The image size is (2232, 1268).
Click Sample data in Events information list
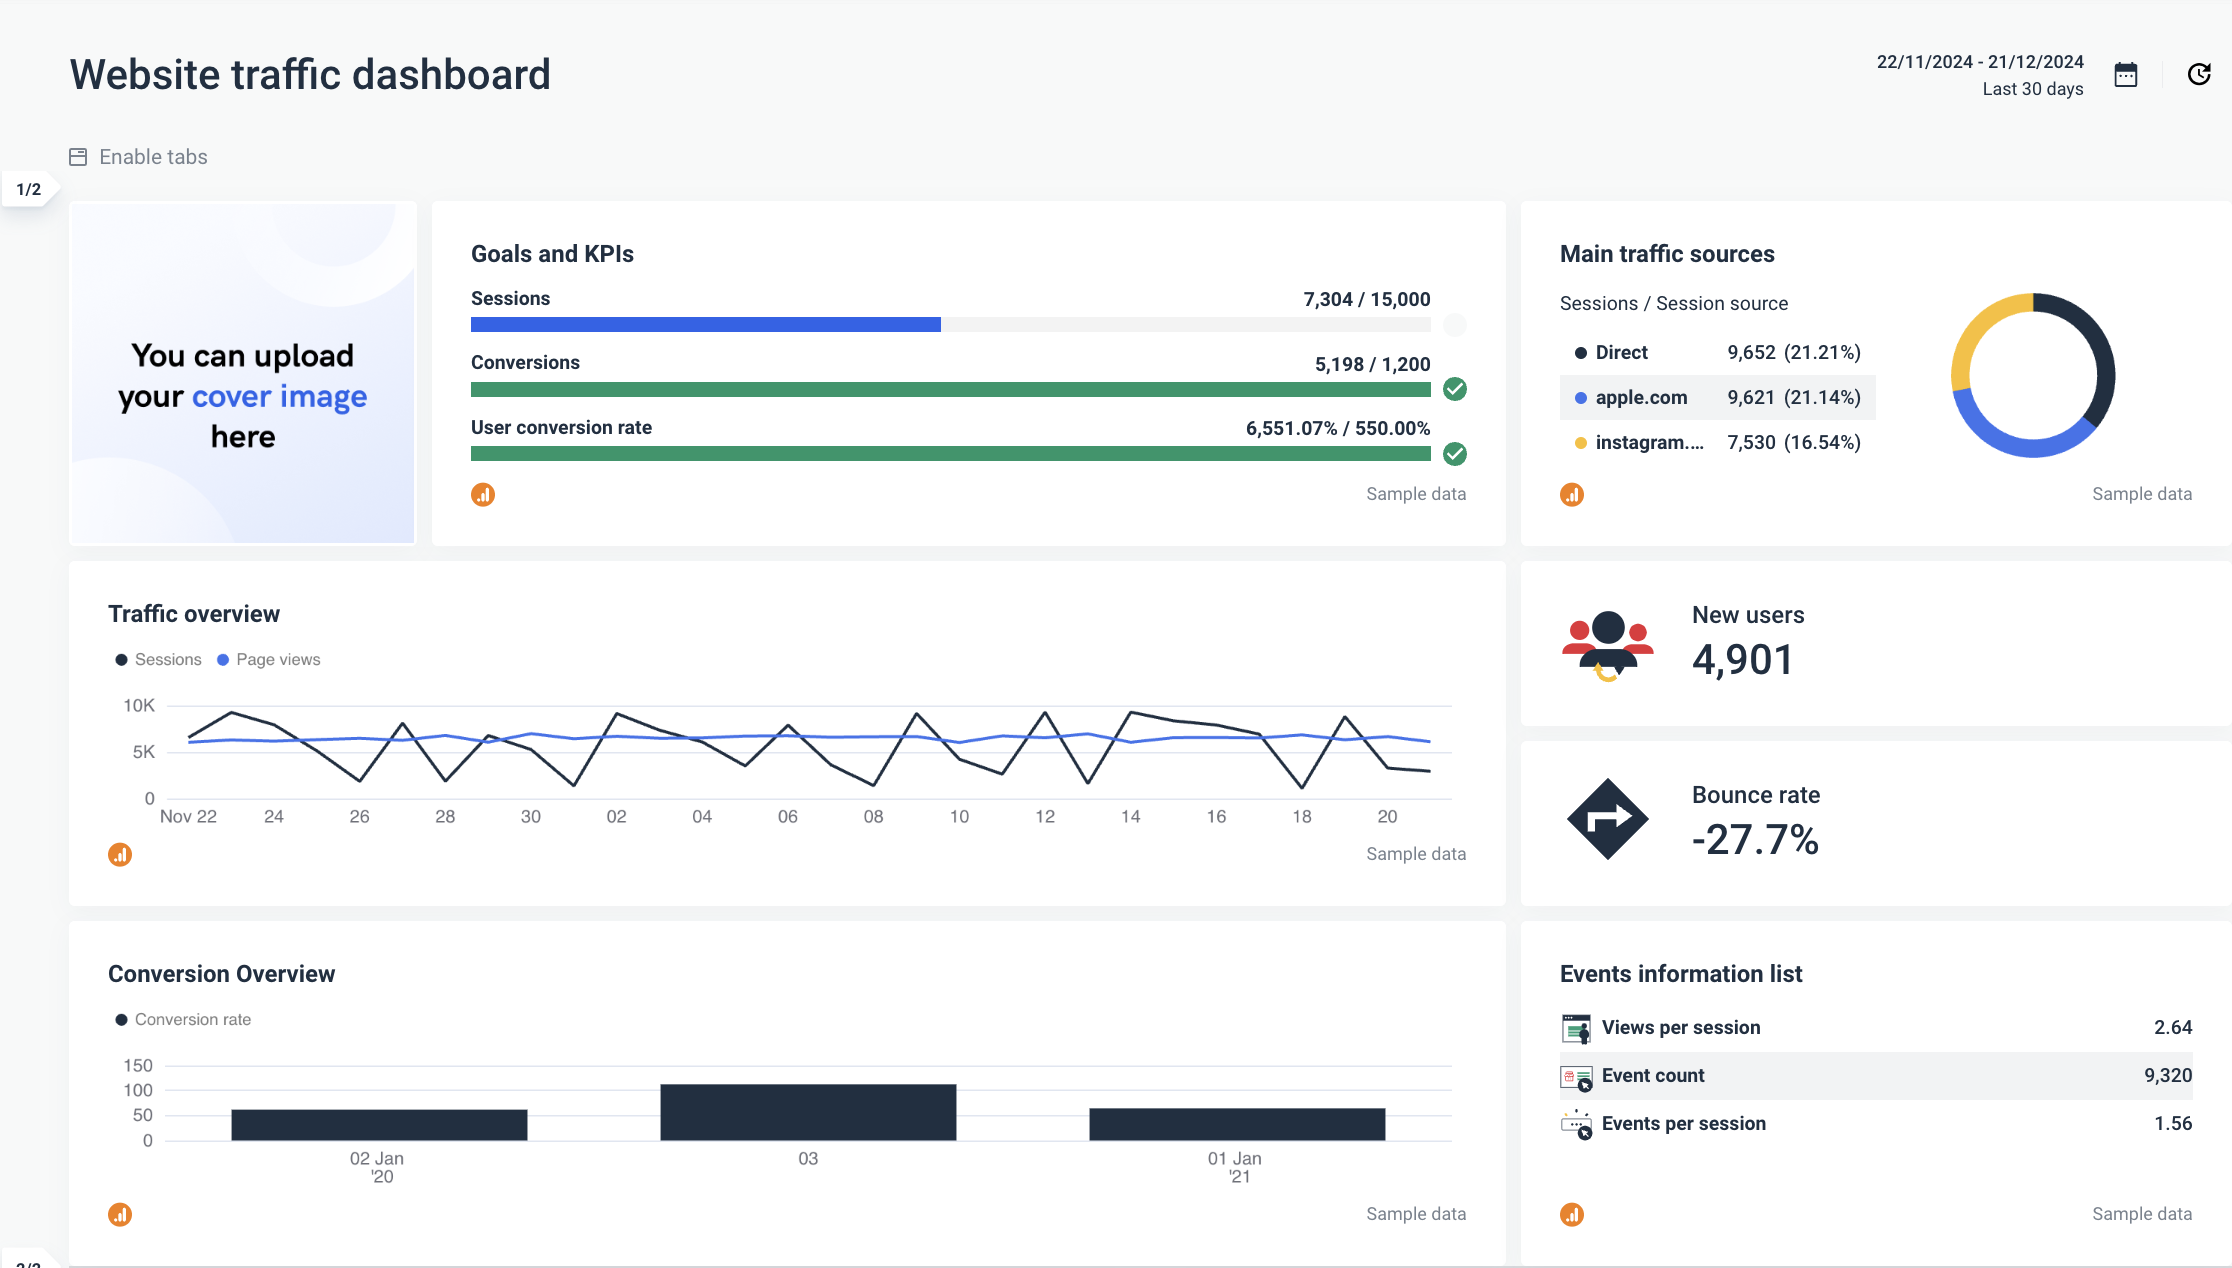point(2142,1214)
